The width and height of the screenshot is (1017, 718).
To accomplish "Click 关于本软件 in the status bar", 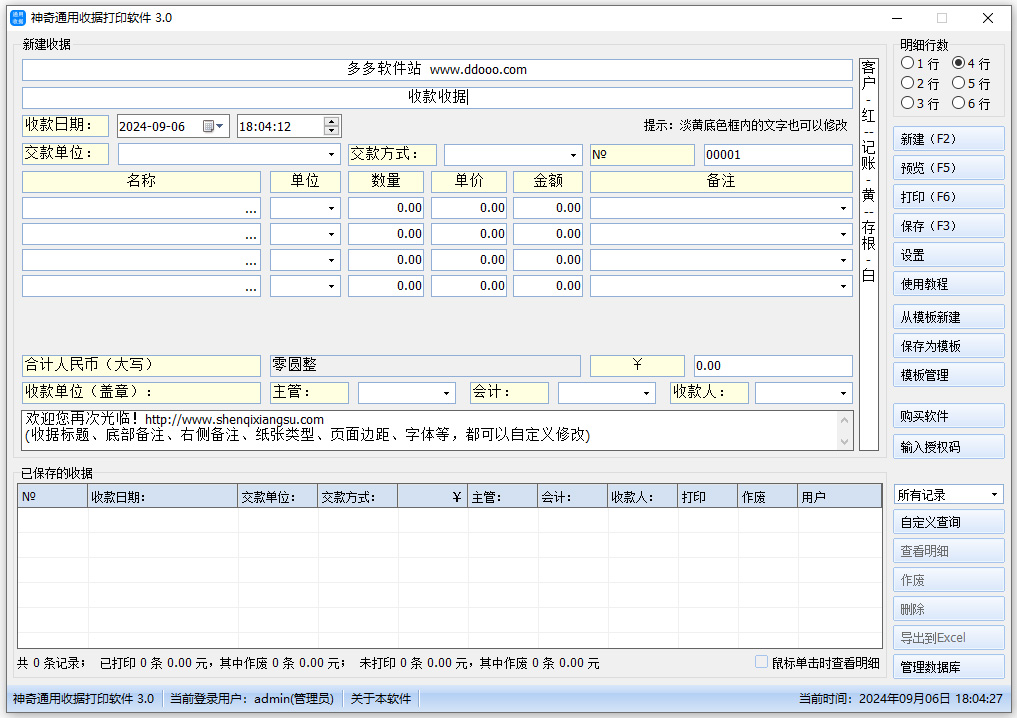I will 380,699.
